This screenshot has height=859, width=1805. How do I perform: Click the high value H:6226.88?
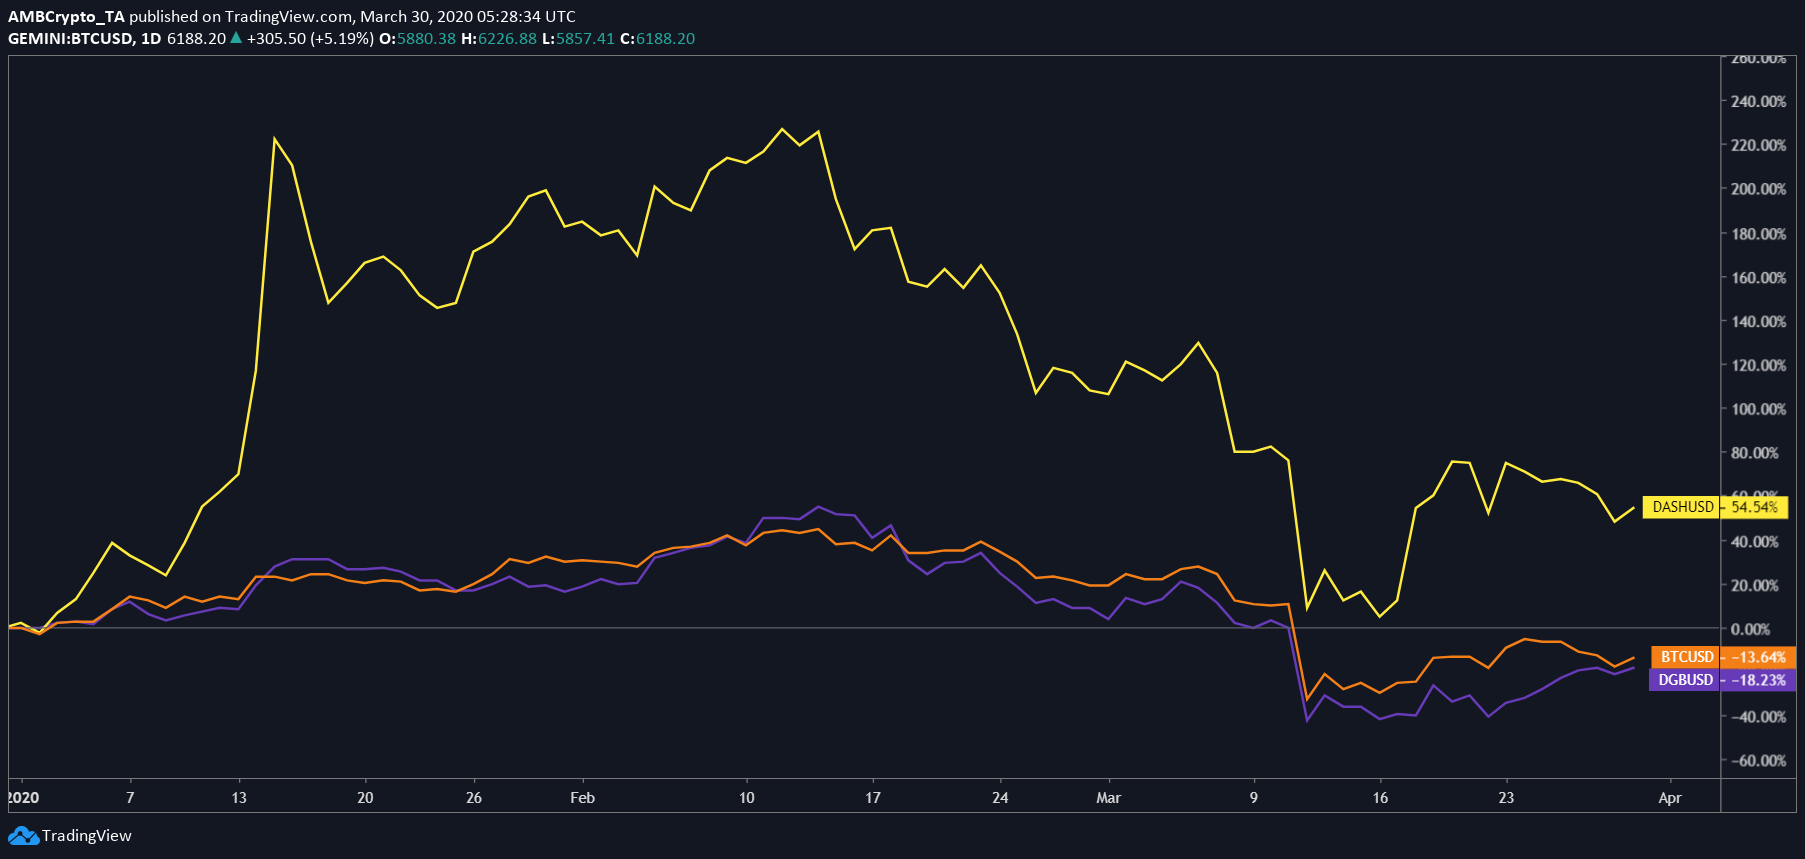499,39
